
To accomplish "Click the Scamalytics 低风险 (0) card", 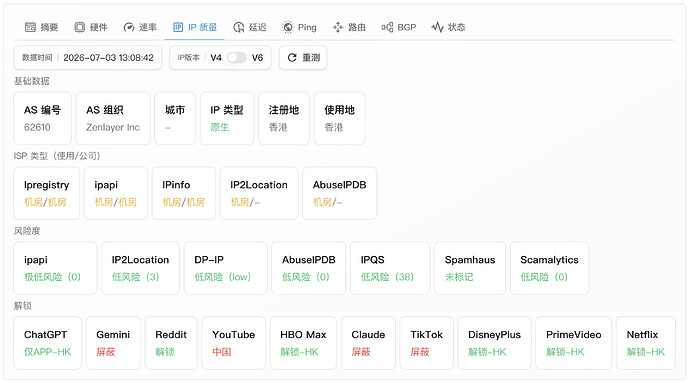I will tap(550, 268).
